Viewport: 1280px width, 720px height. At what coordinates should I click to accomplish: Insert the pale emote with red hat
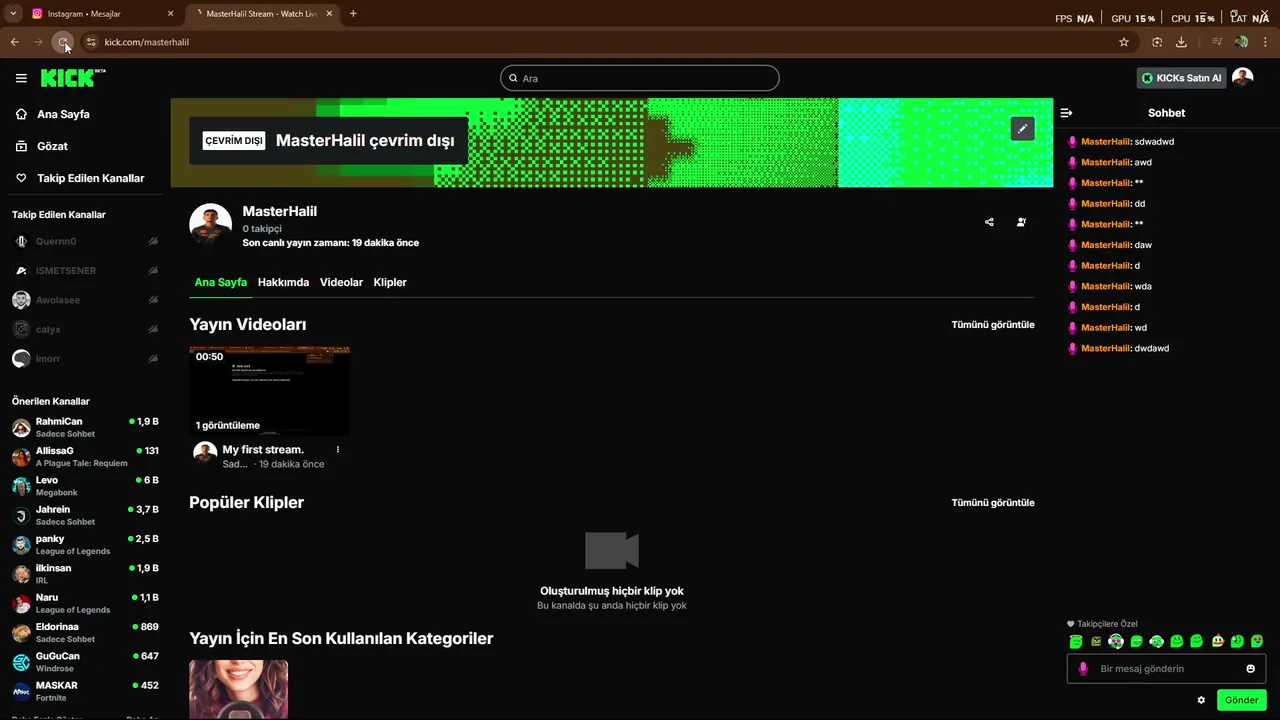pos(1217,641)
